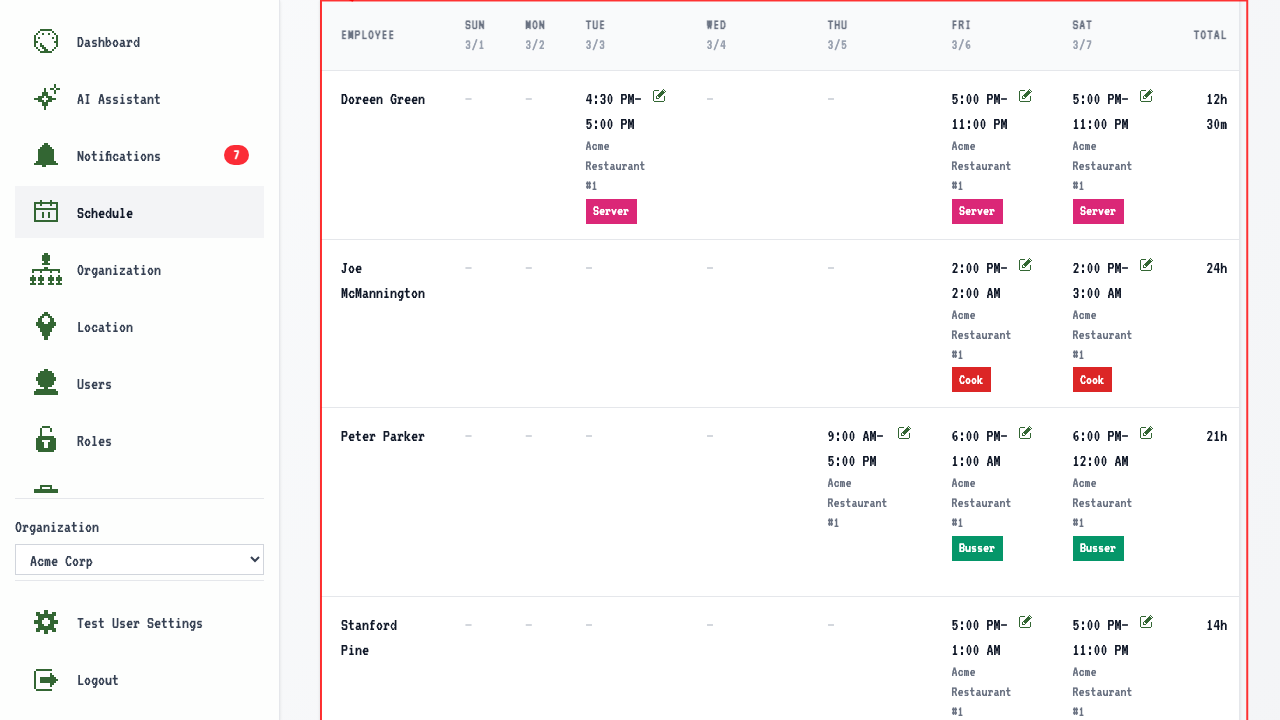Click Peter Parker's Friday Busser tag
This screenshot has width=1280, height=720.
pos(977,548)
